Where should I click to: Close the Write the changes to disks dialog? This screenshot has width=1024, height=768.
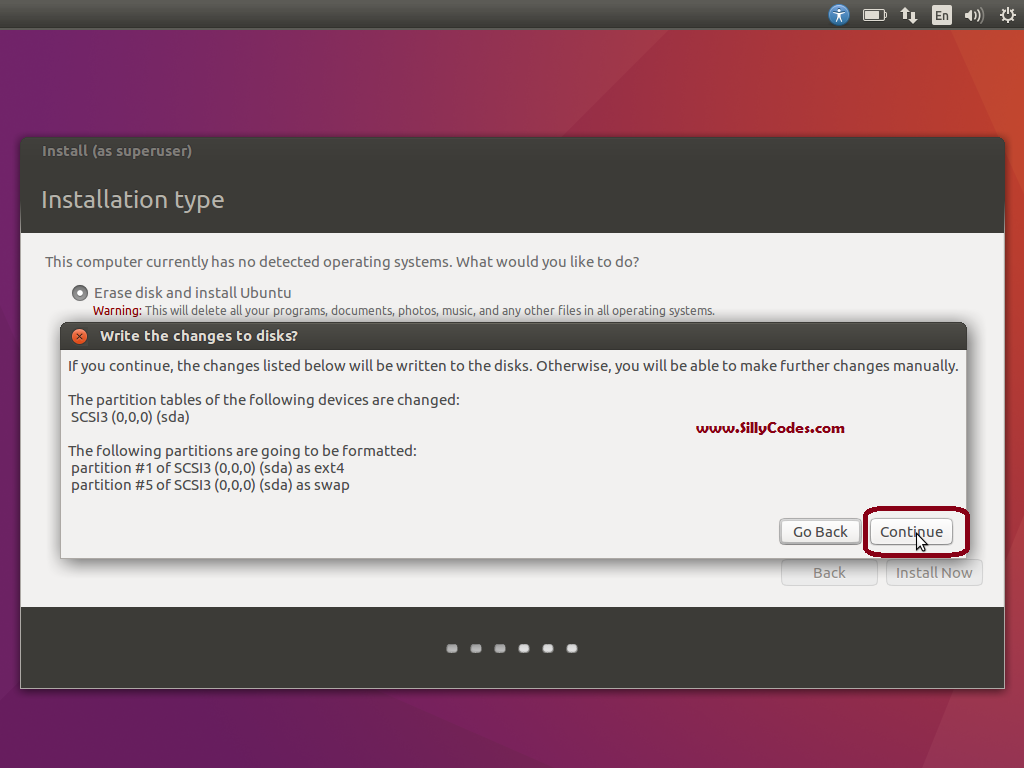point(79,336)
